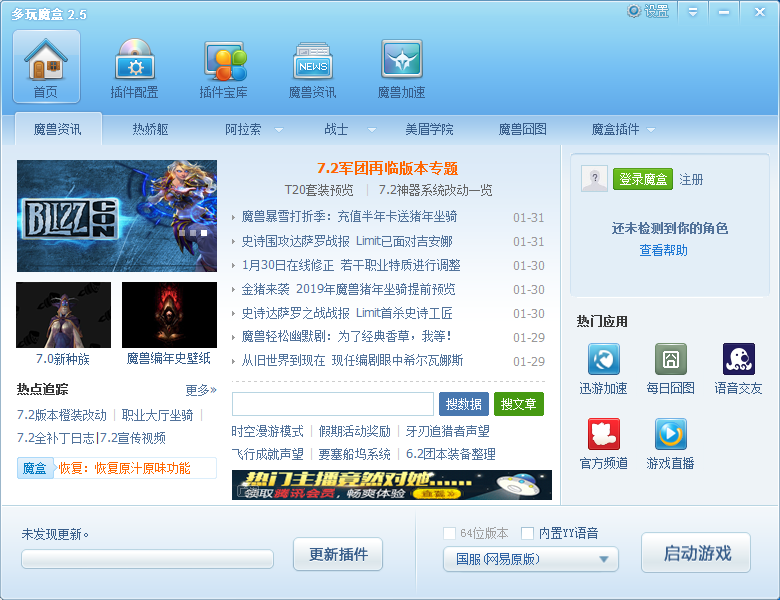Open the 7.2神器系统改动一览 link
This screenshot has height=600, width=780.
[435, 190]
